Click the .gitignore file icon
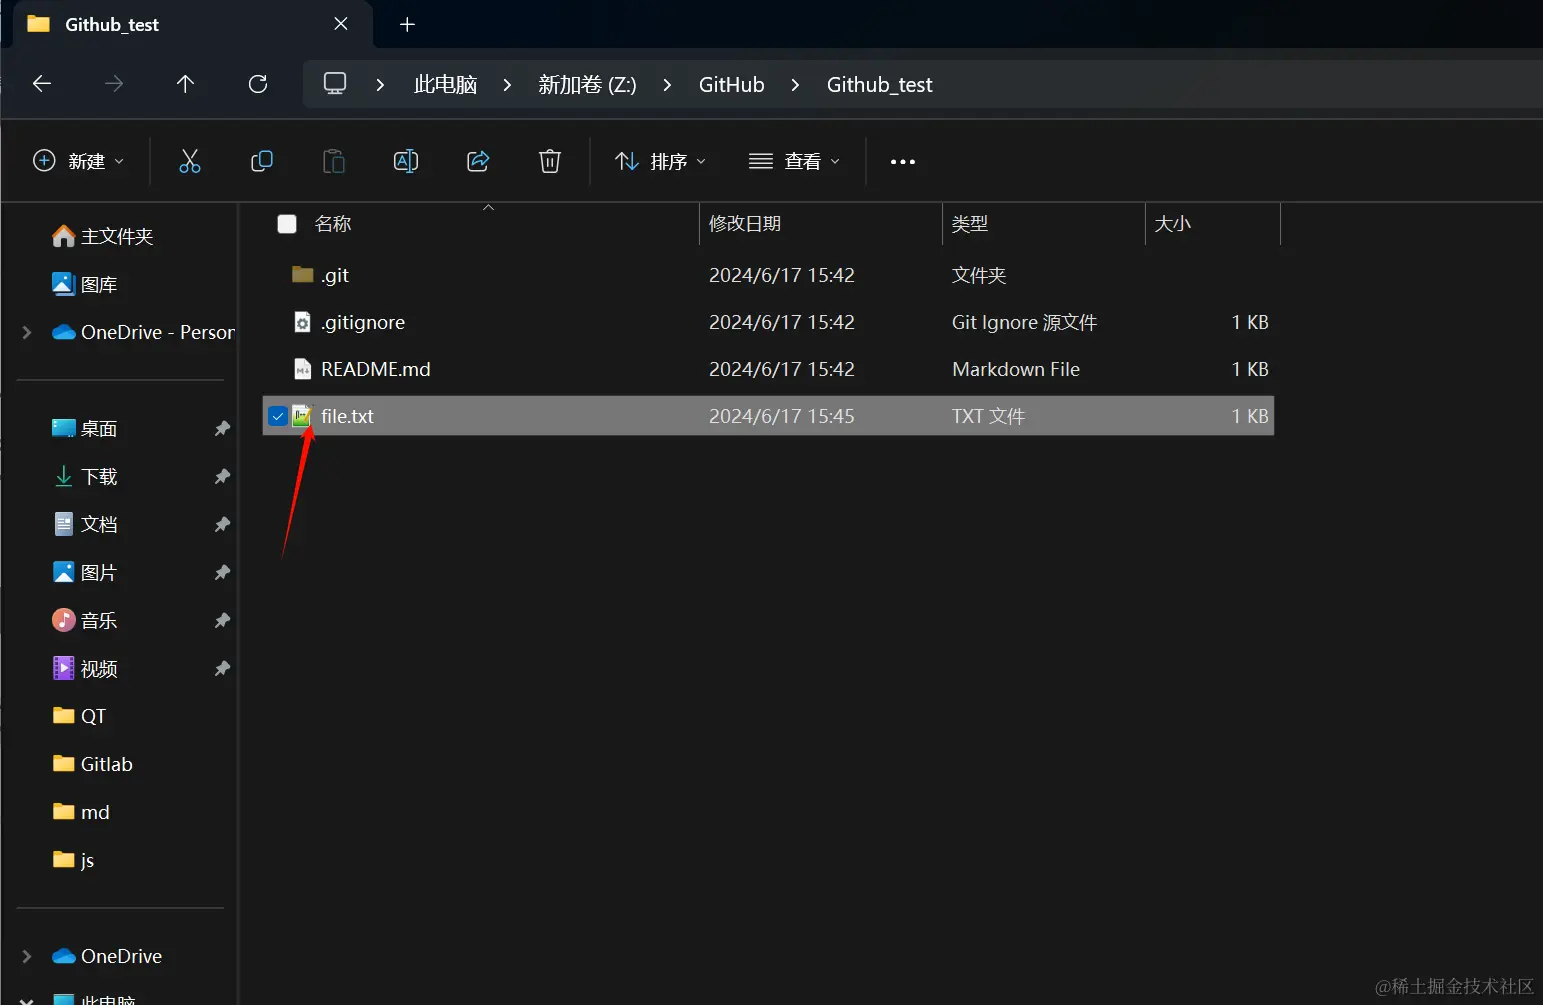The image size is (1543, 1005). pyautogui.click(x=302, y=322)
